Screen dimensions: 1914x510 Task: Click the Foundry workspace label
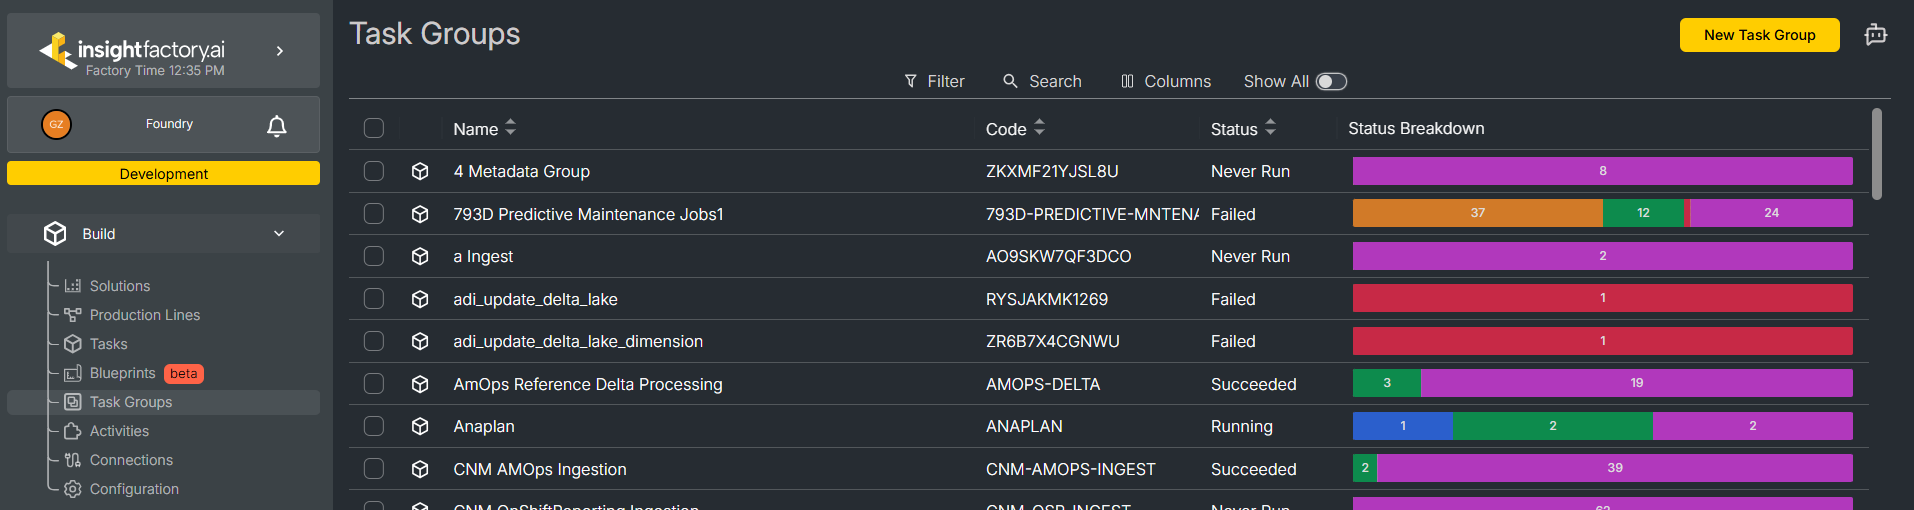pos(169,124)
